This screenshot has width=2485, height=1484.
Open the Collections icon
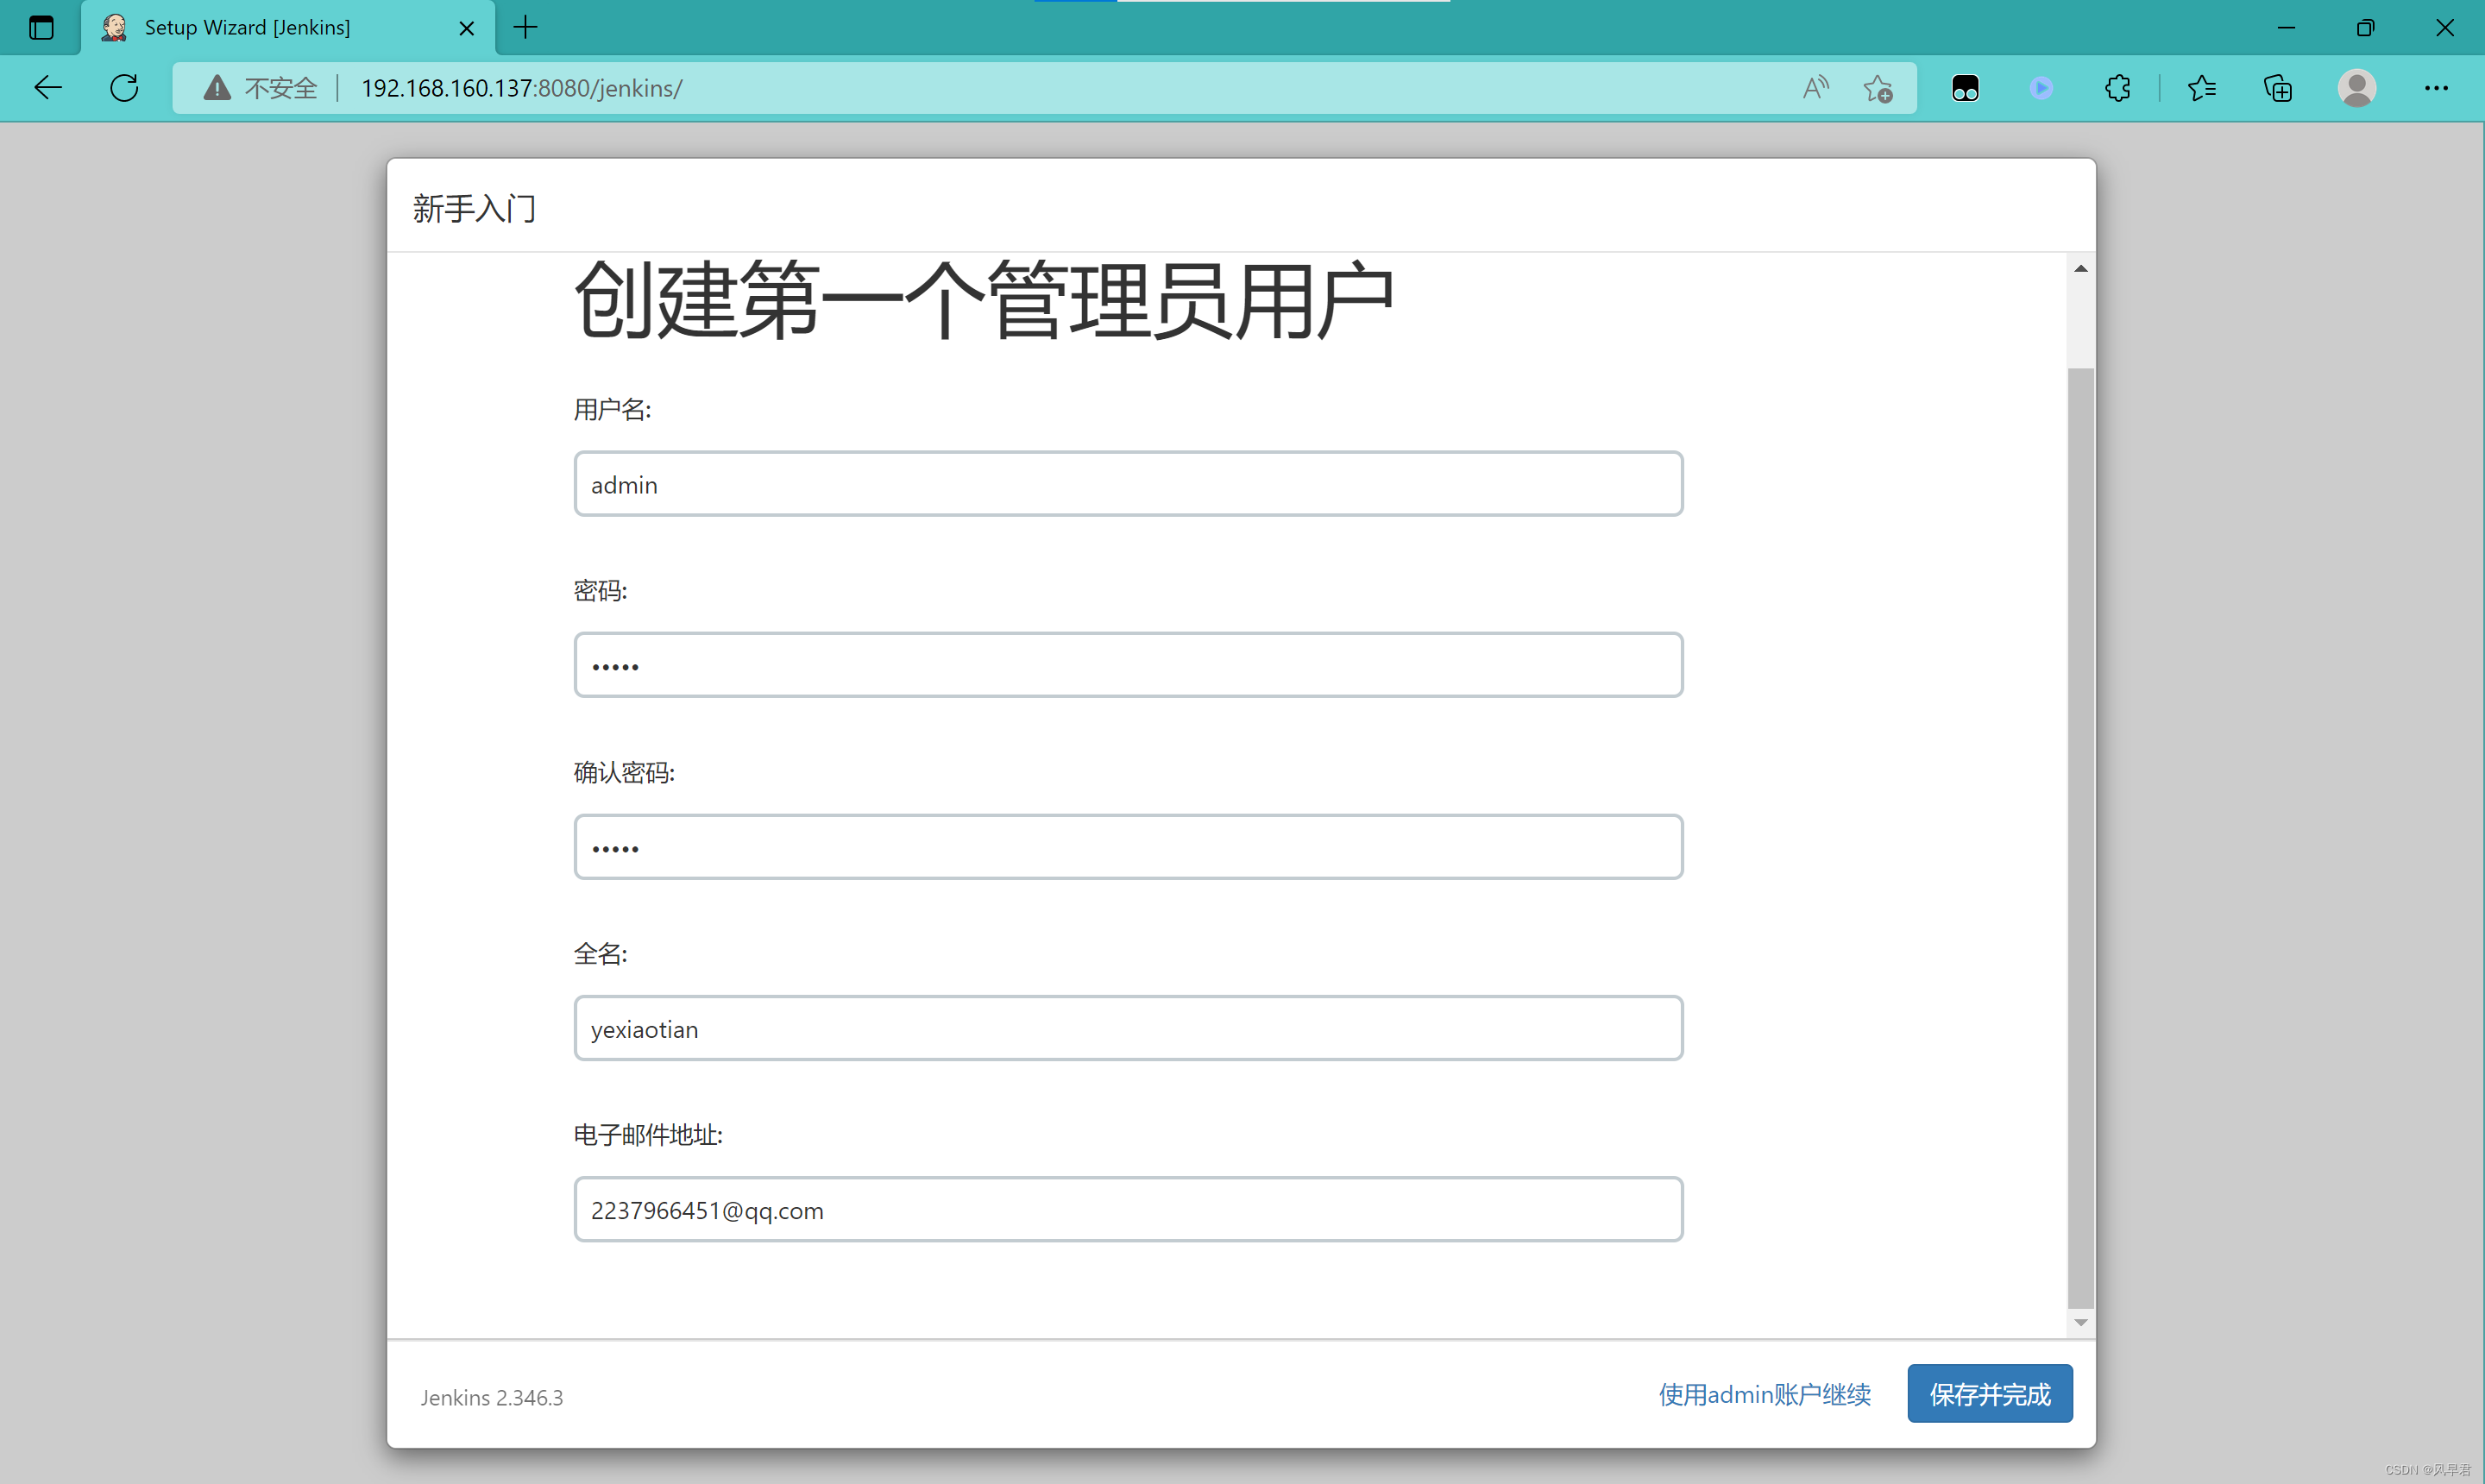pyautogui.click(x=2278, y=88)
